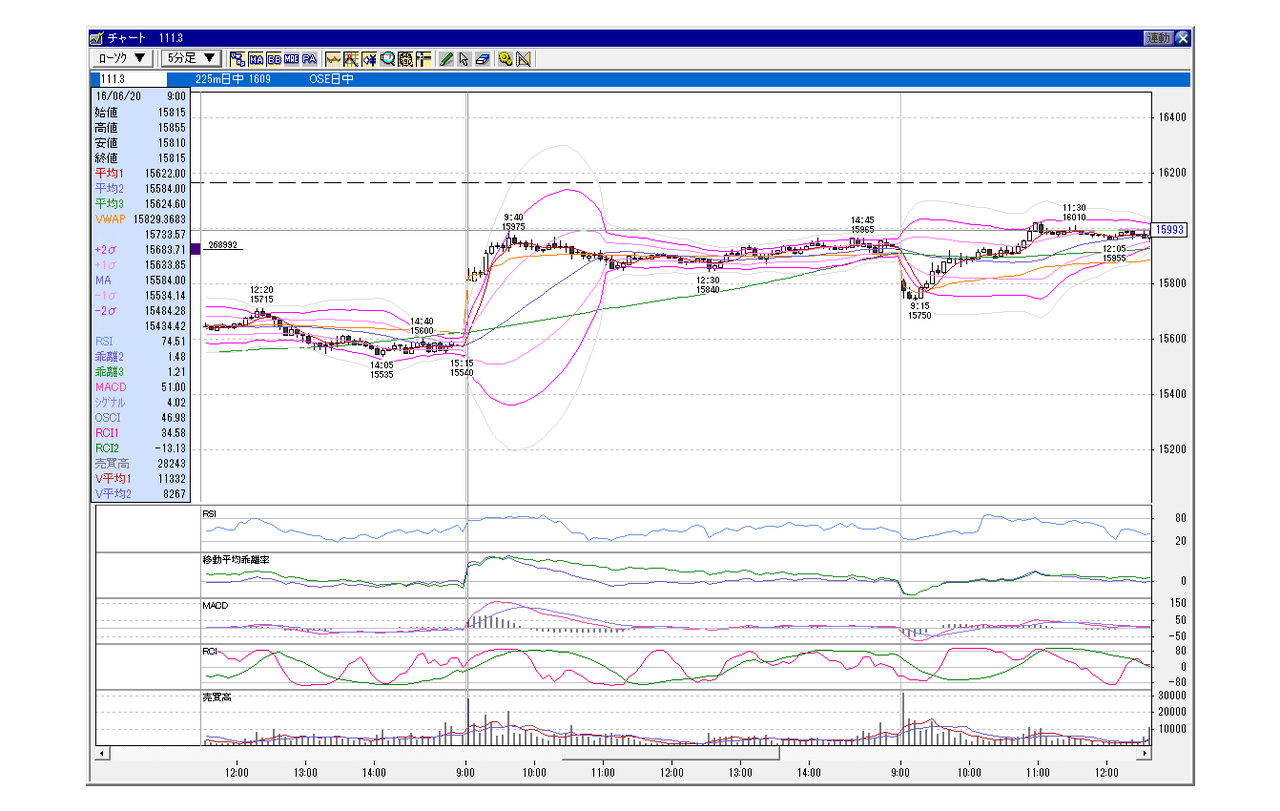The height and width of the screenshot is (811, 1280).
Task: Click the crosshair compress chart icon
Action: click(x=369, y=59)
